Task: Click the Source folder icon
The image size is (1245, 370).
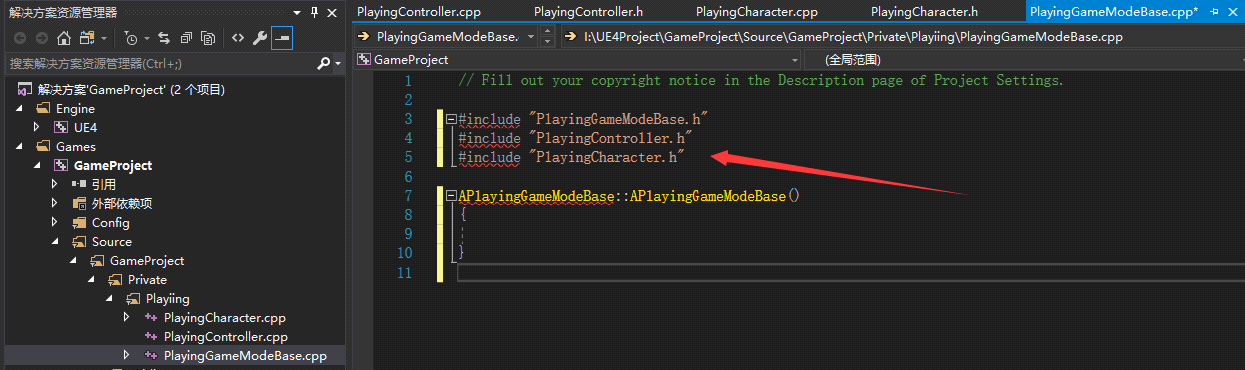Action: (x=80, y=242)
